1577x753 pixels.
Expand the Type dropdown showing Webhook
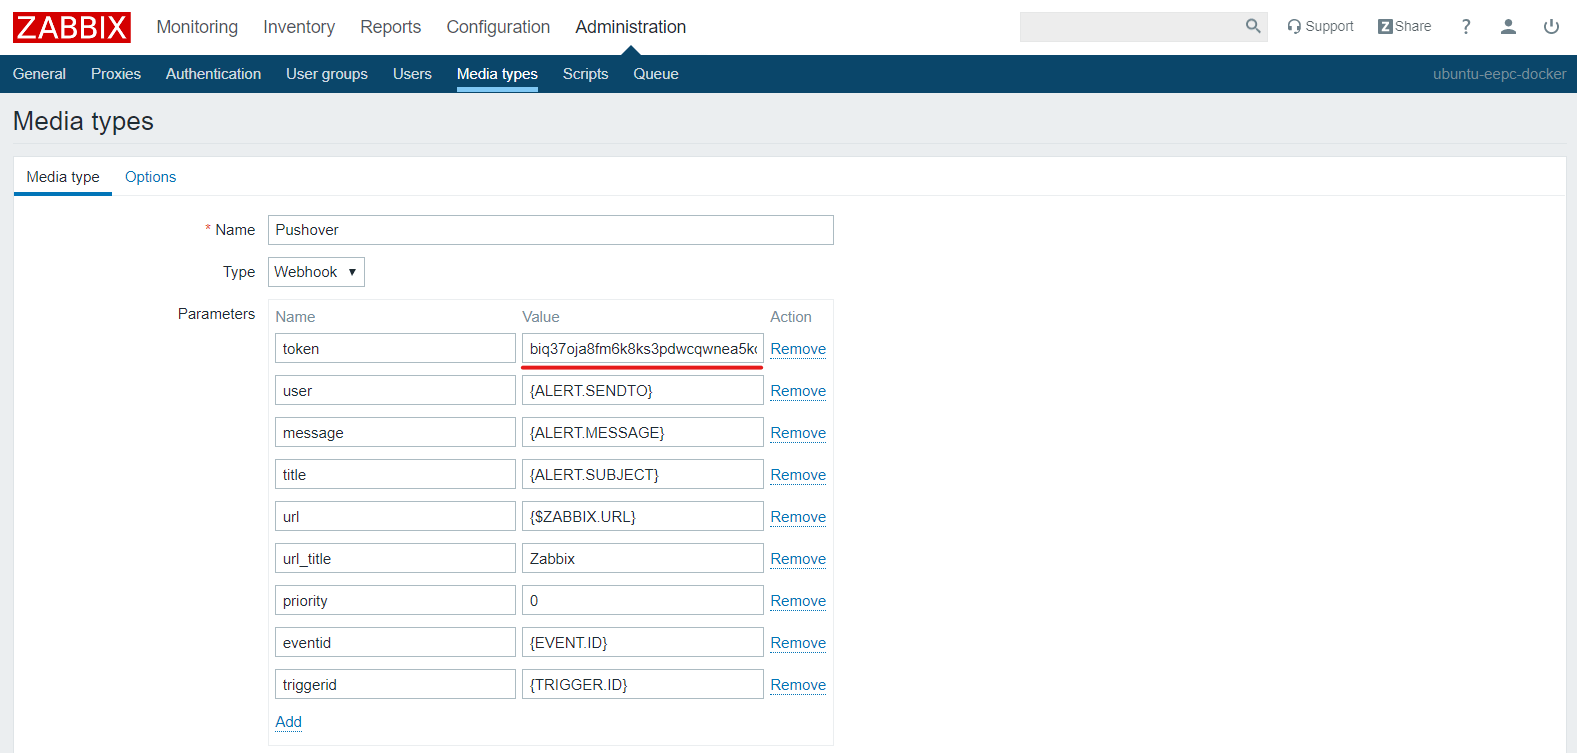pos(316,272)
